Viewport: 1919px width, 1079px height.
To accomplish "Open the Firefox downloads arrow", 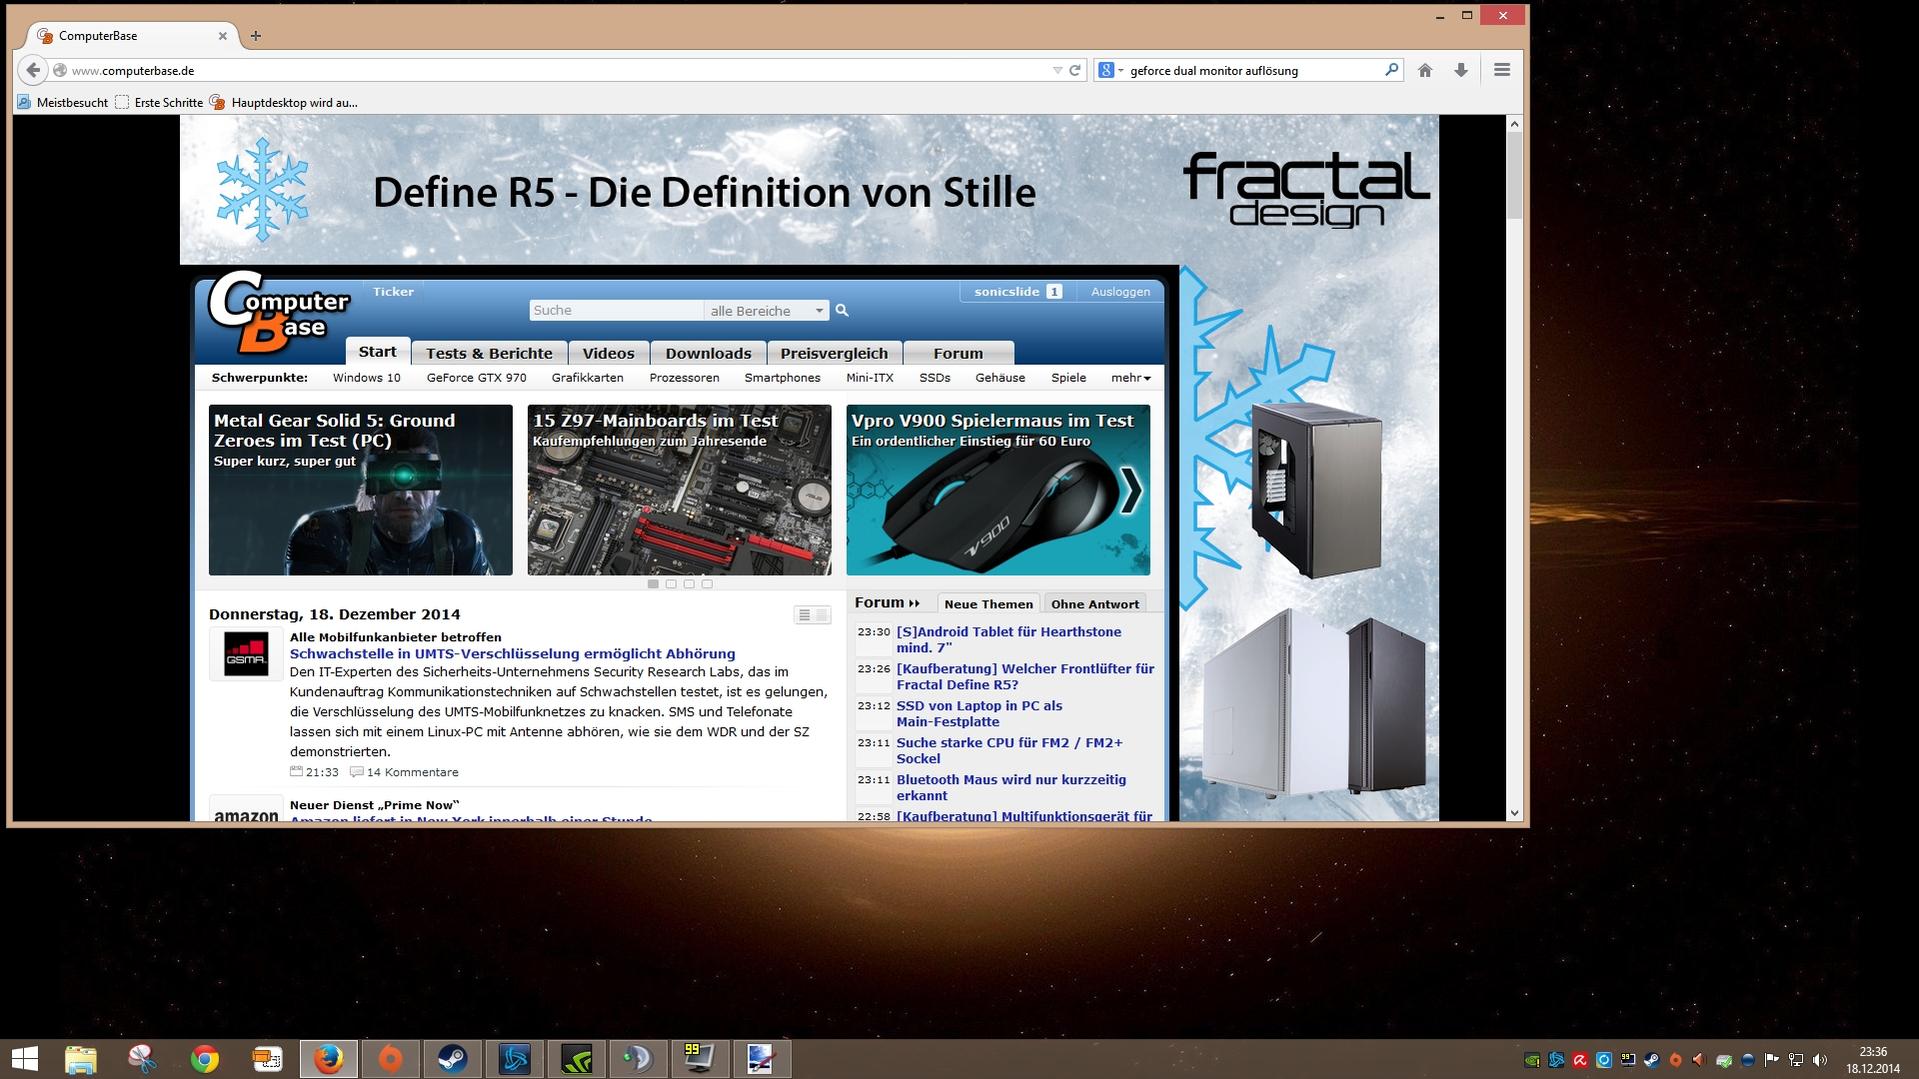I will tap(1461, 70).
